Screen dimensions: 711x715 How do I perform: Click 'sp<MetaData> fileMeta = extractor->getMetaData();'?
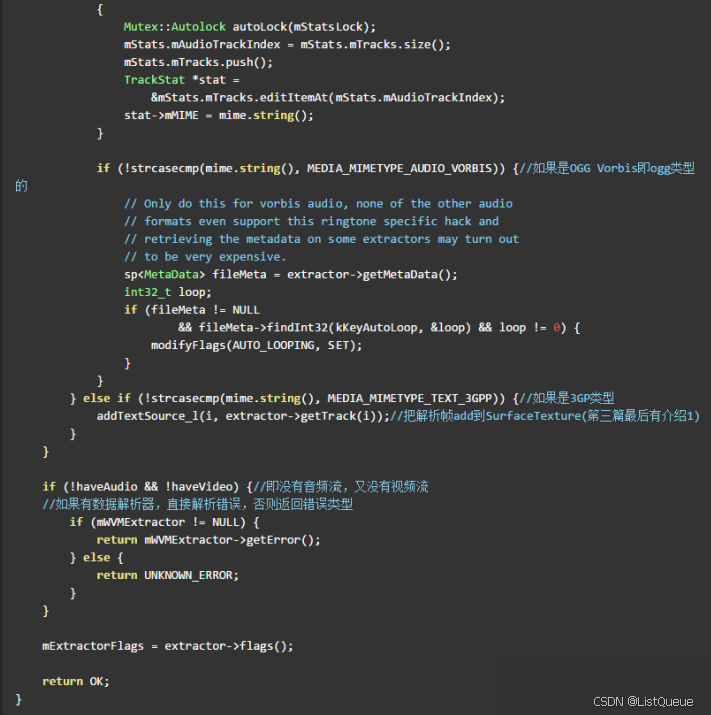[x=291, y=275]
